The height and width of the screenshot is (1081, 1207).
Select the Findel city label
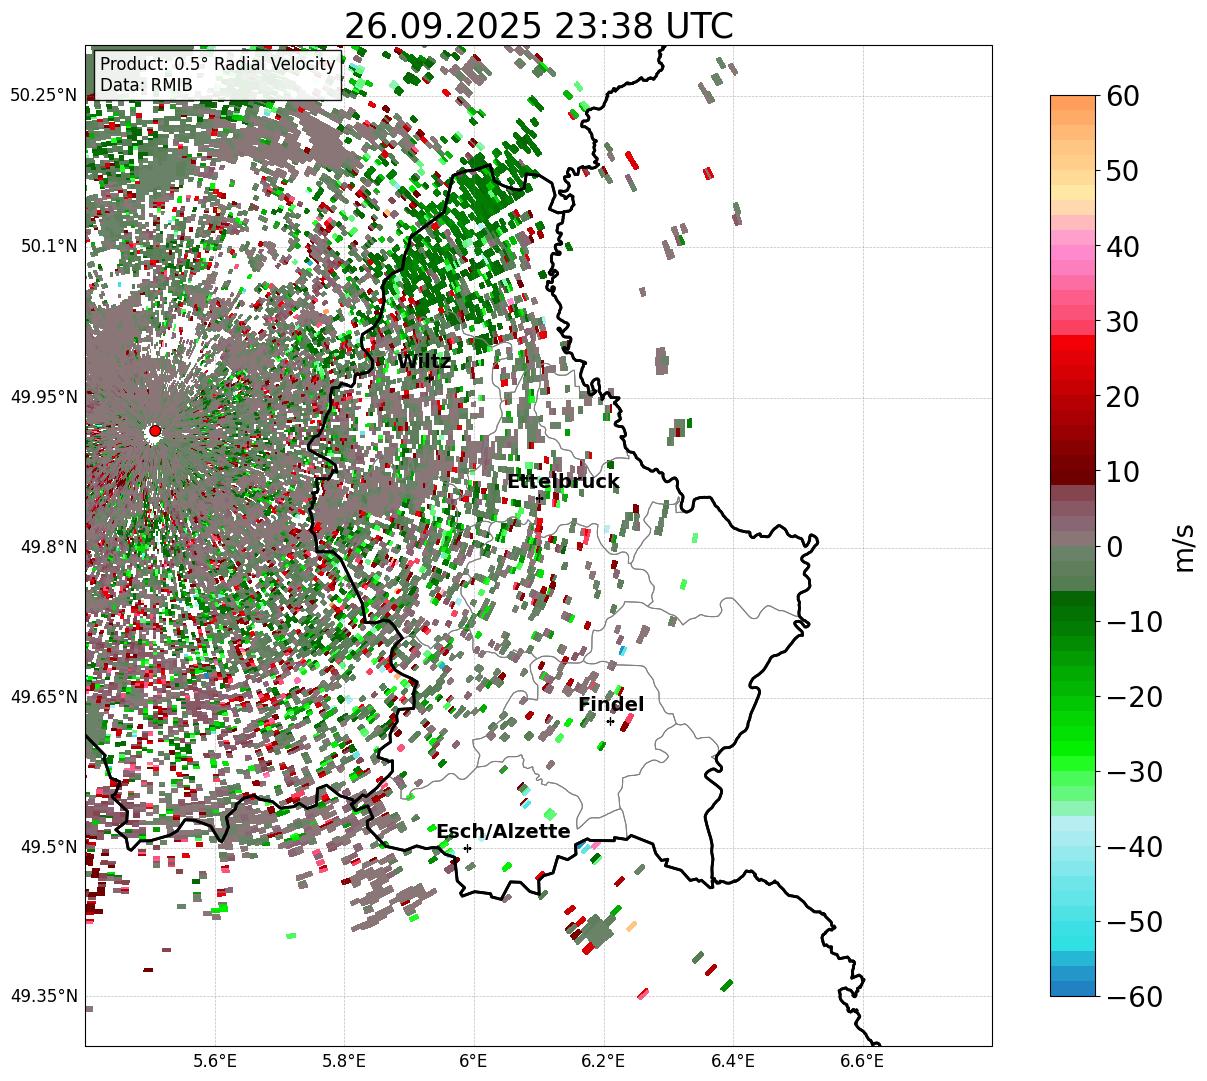tap(611, 705)
